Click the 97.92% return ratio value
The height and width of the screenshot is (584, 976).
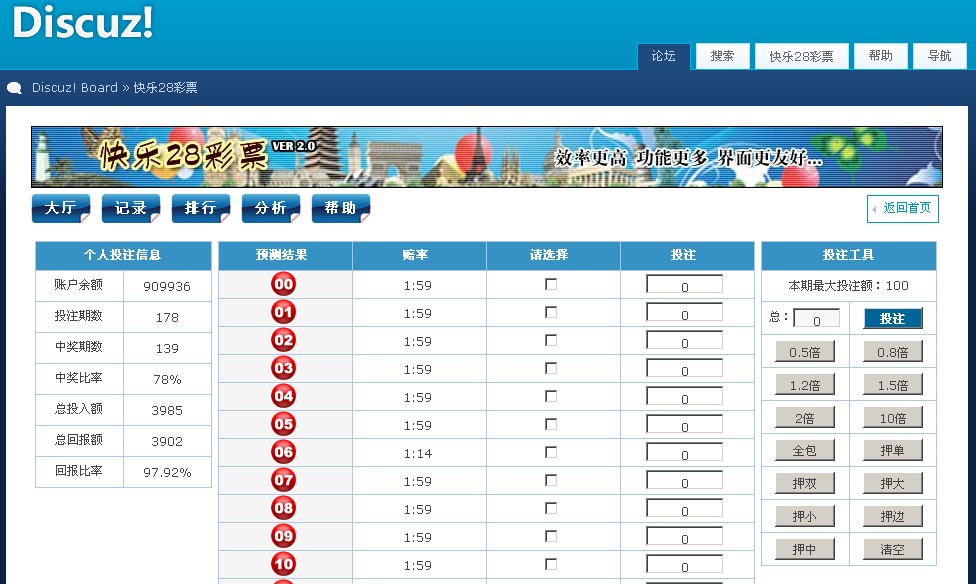click(x=167, y=473)
